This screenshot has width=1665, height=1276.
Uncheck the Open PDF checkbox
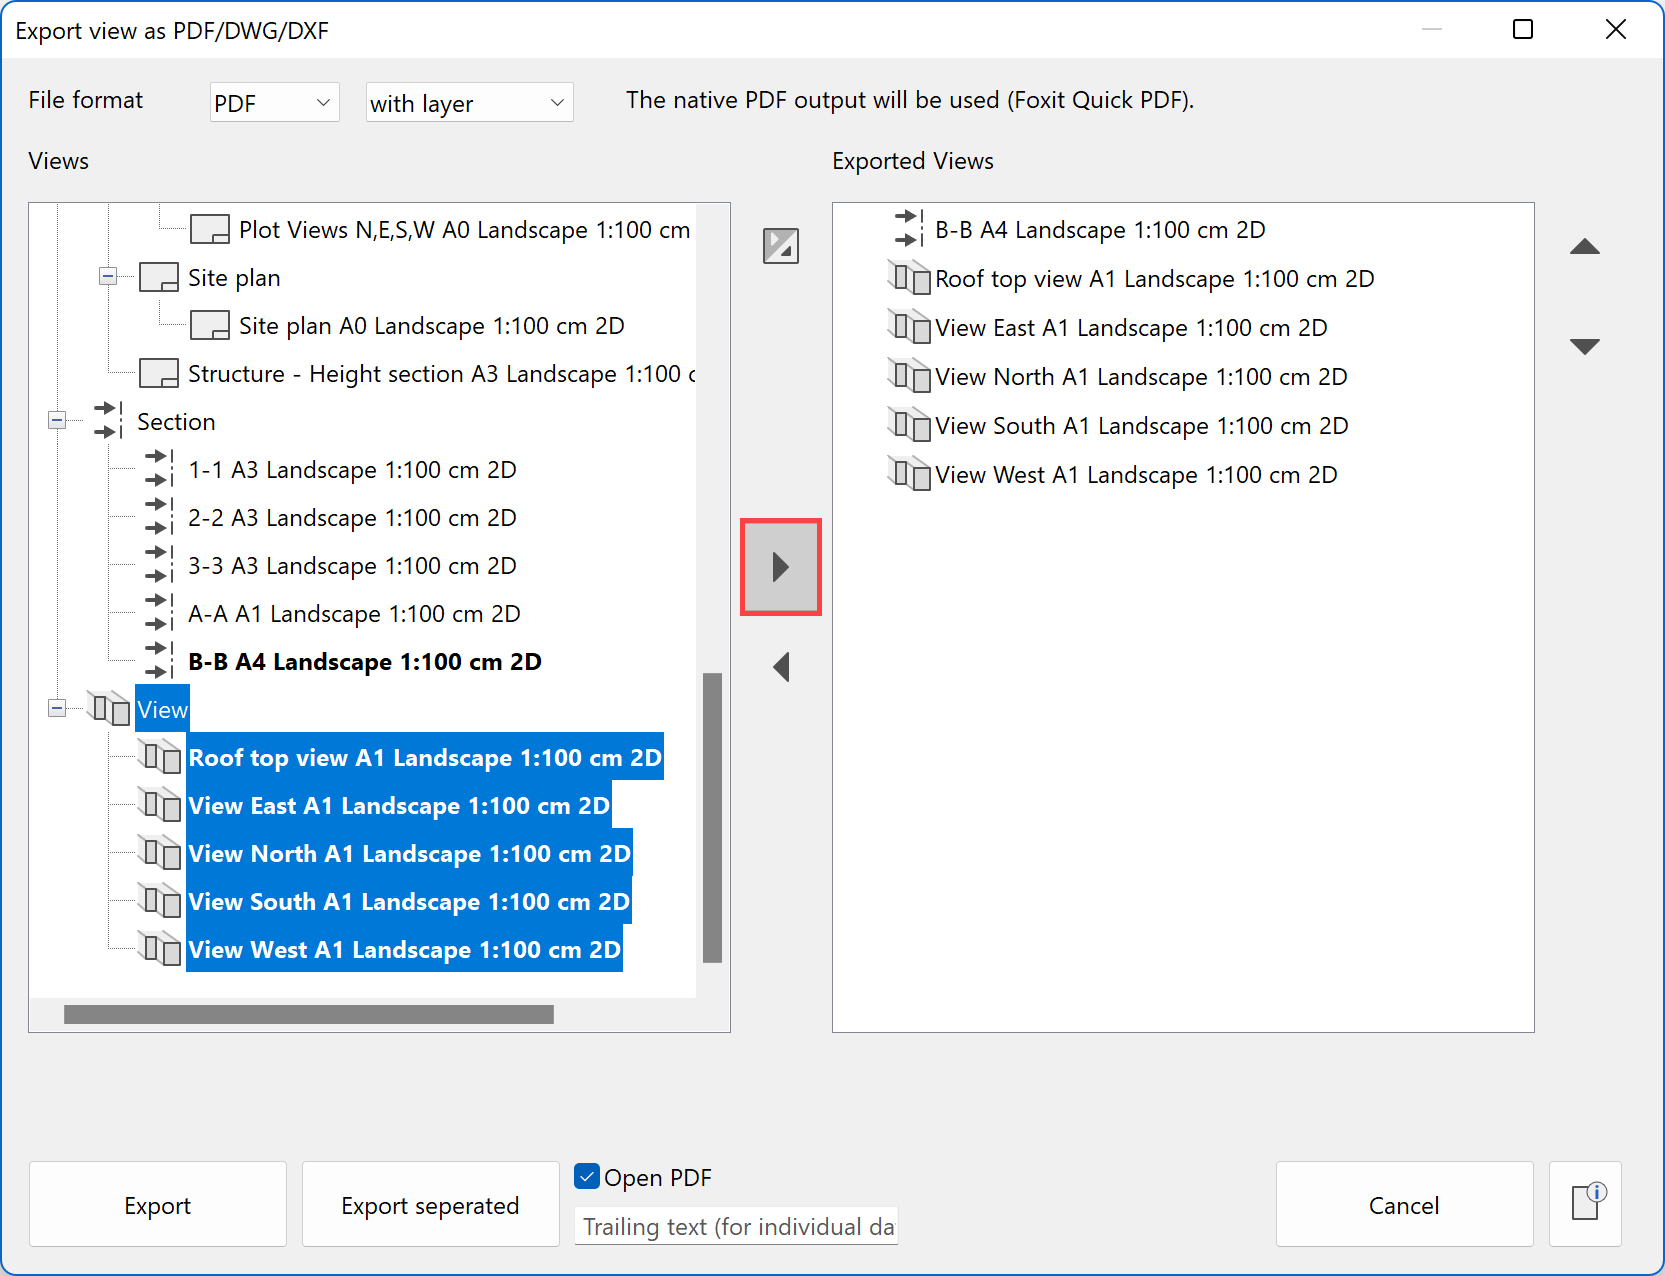tap(586, 1176)
